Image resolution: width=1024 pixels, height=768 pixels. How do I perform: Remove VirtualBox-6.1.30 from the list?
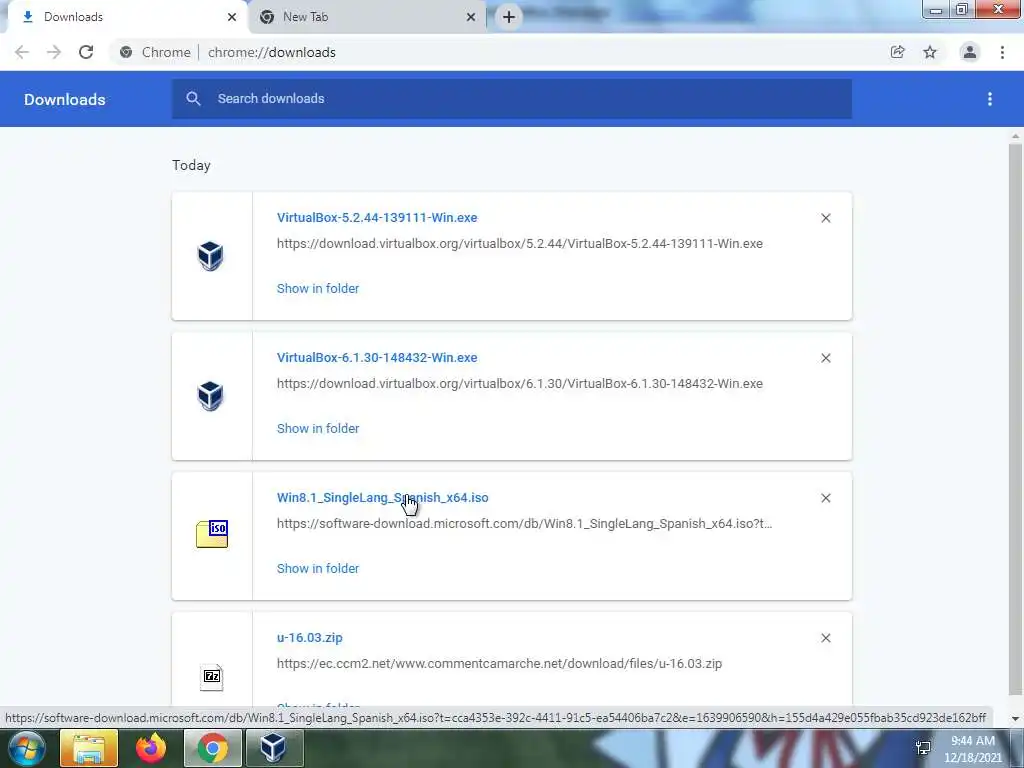tap(825, 358)
